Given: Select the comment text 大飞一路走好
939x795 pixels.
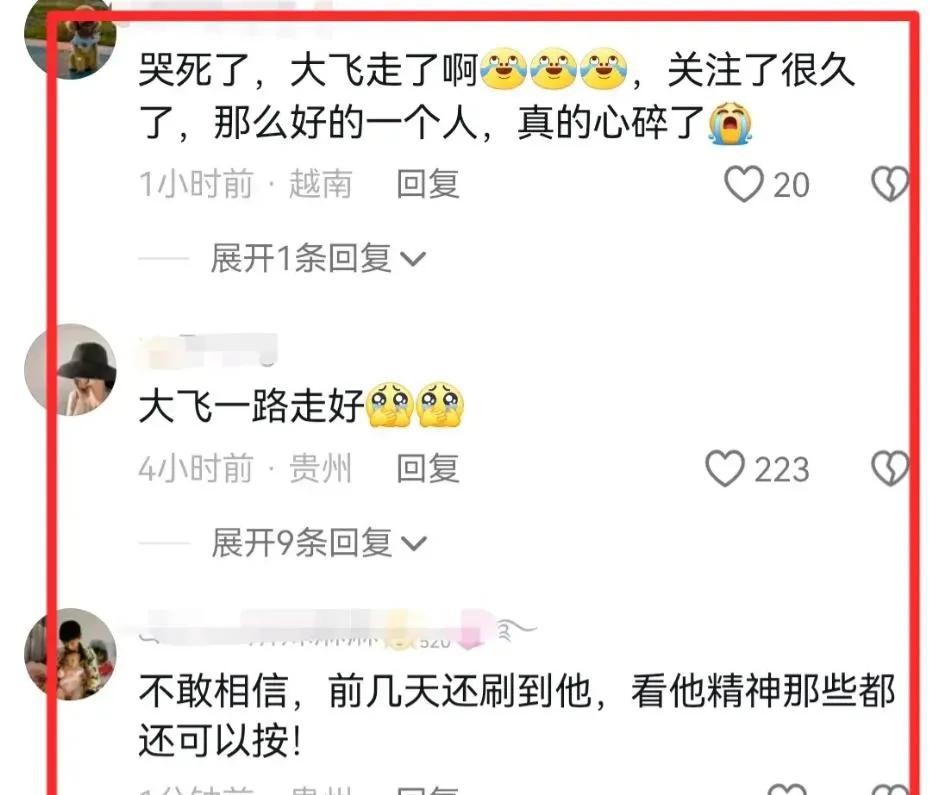Looking at the screenshot, I should point(251,406).
